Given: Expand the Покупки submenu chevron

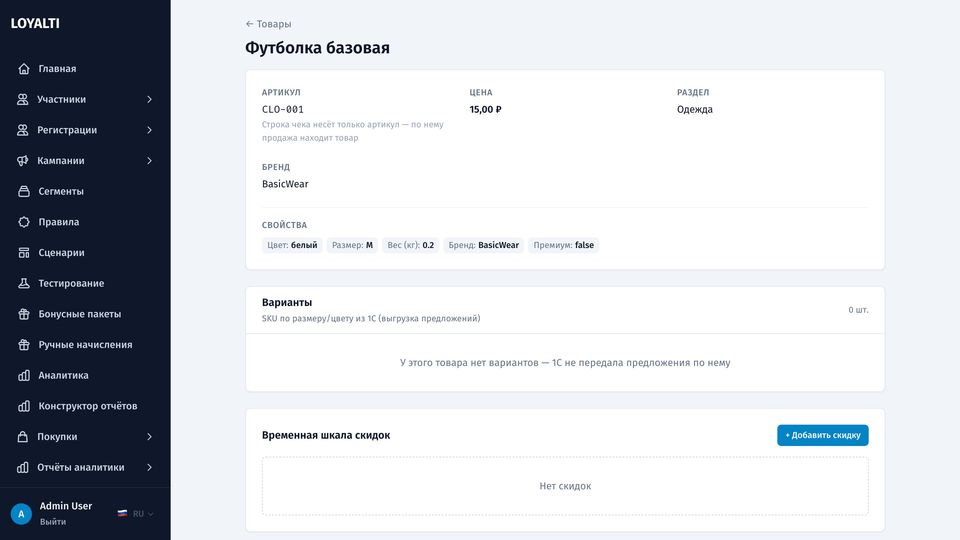Looking at the screenshot, I should click(149, 436).
